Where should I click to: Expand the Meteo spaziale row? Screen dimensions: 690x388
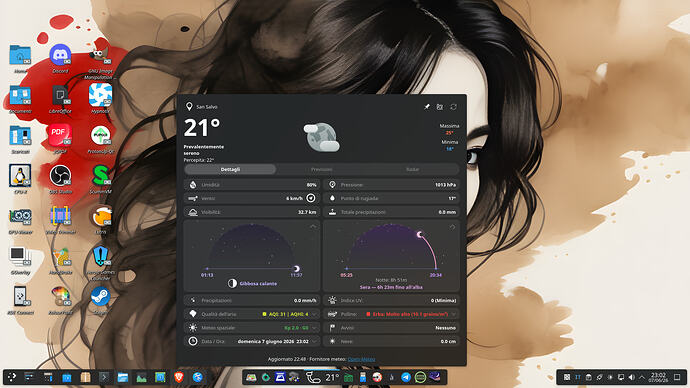tap(252, 328)
